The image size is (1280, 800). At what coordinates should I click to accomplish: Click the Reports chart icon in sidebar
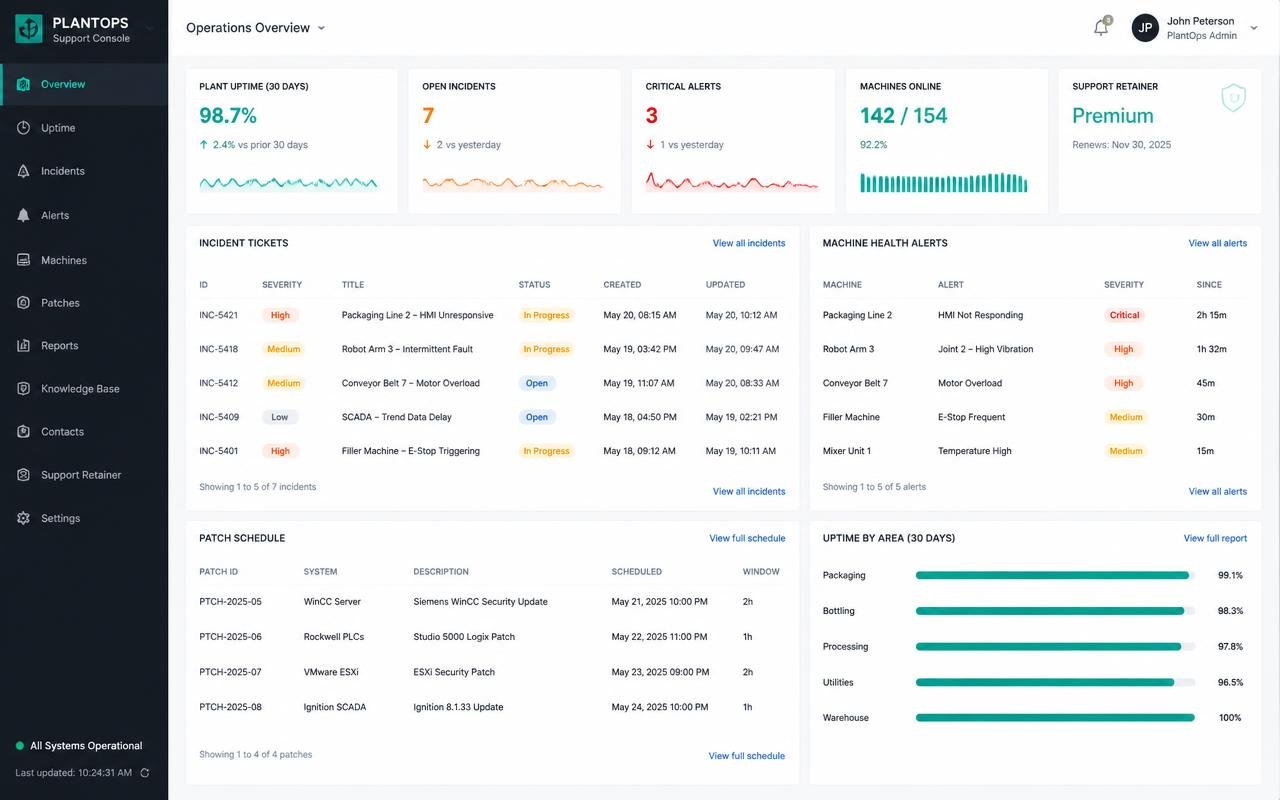(23, 346)
